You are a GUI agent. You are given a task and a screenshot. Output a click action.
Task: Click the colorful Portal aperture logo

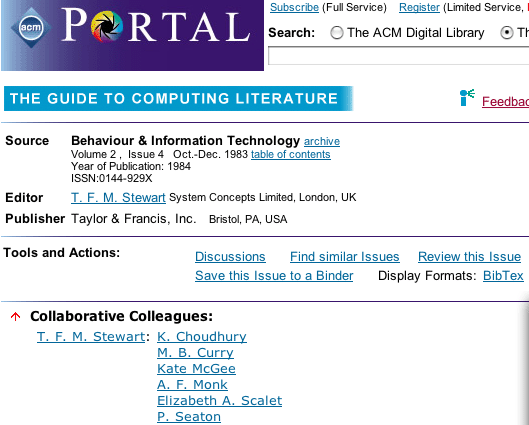[107, 26]
